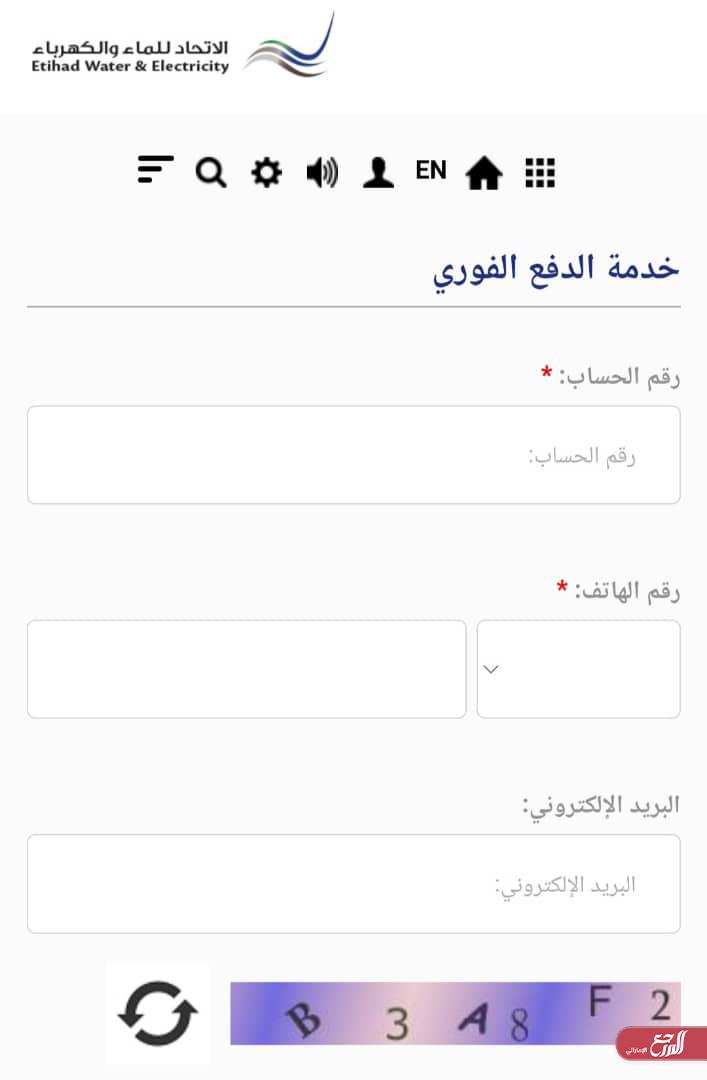The height and width of the screenshot is (1080, 707).
Task: Open the sort/filter lines menu icon
Action: (x=155, y=170)
